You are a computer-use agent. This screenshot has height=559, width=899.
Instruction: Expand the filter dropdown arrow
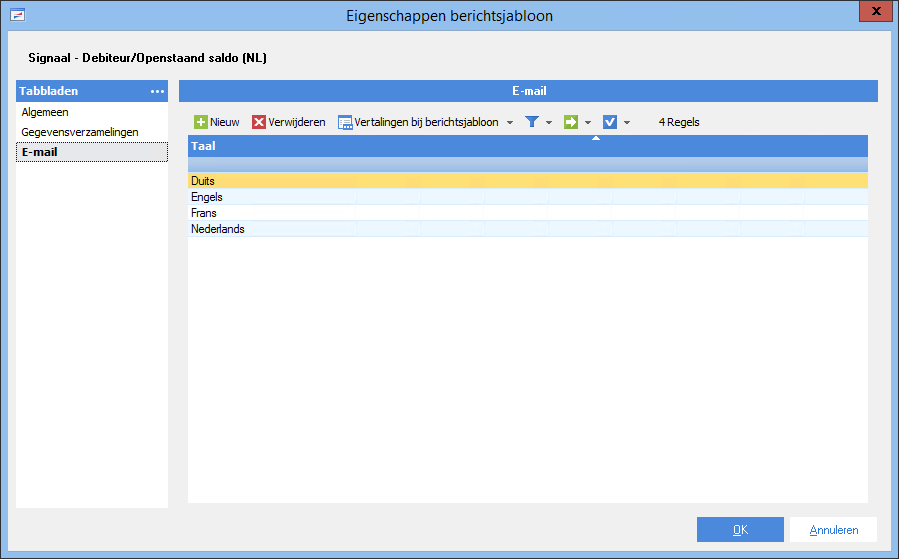point(549,123)
